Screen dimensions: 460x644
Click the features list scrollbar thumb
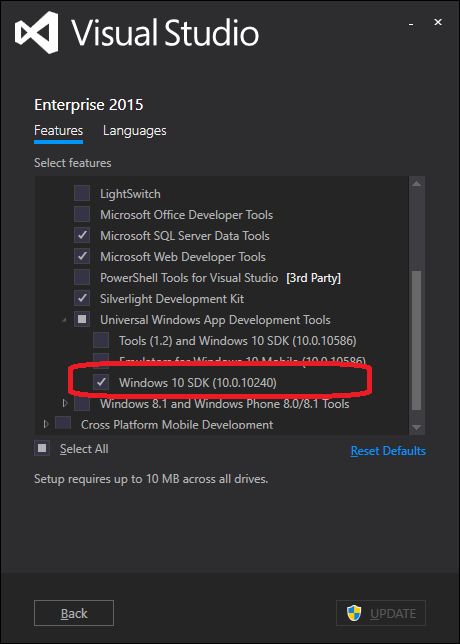point(416,340)
